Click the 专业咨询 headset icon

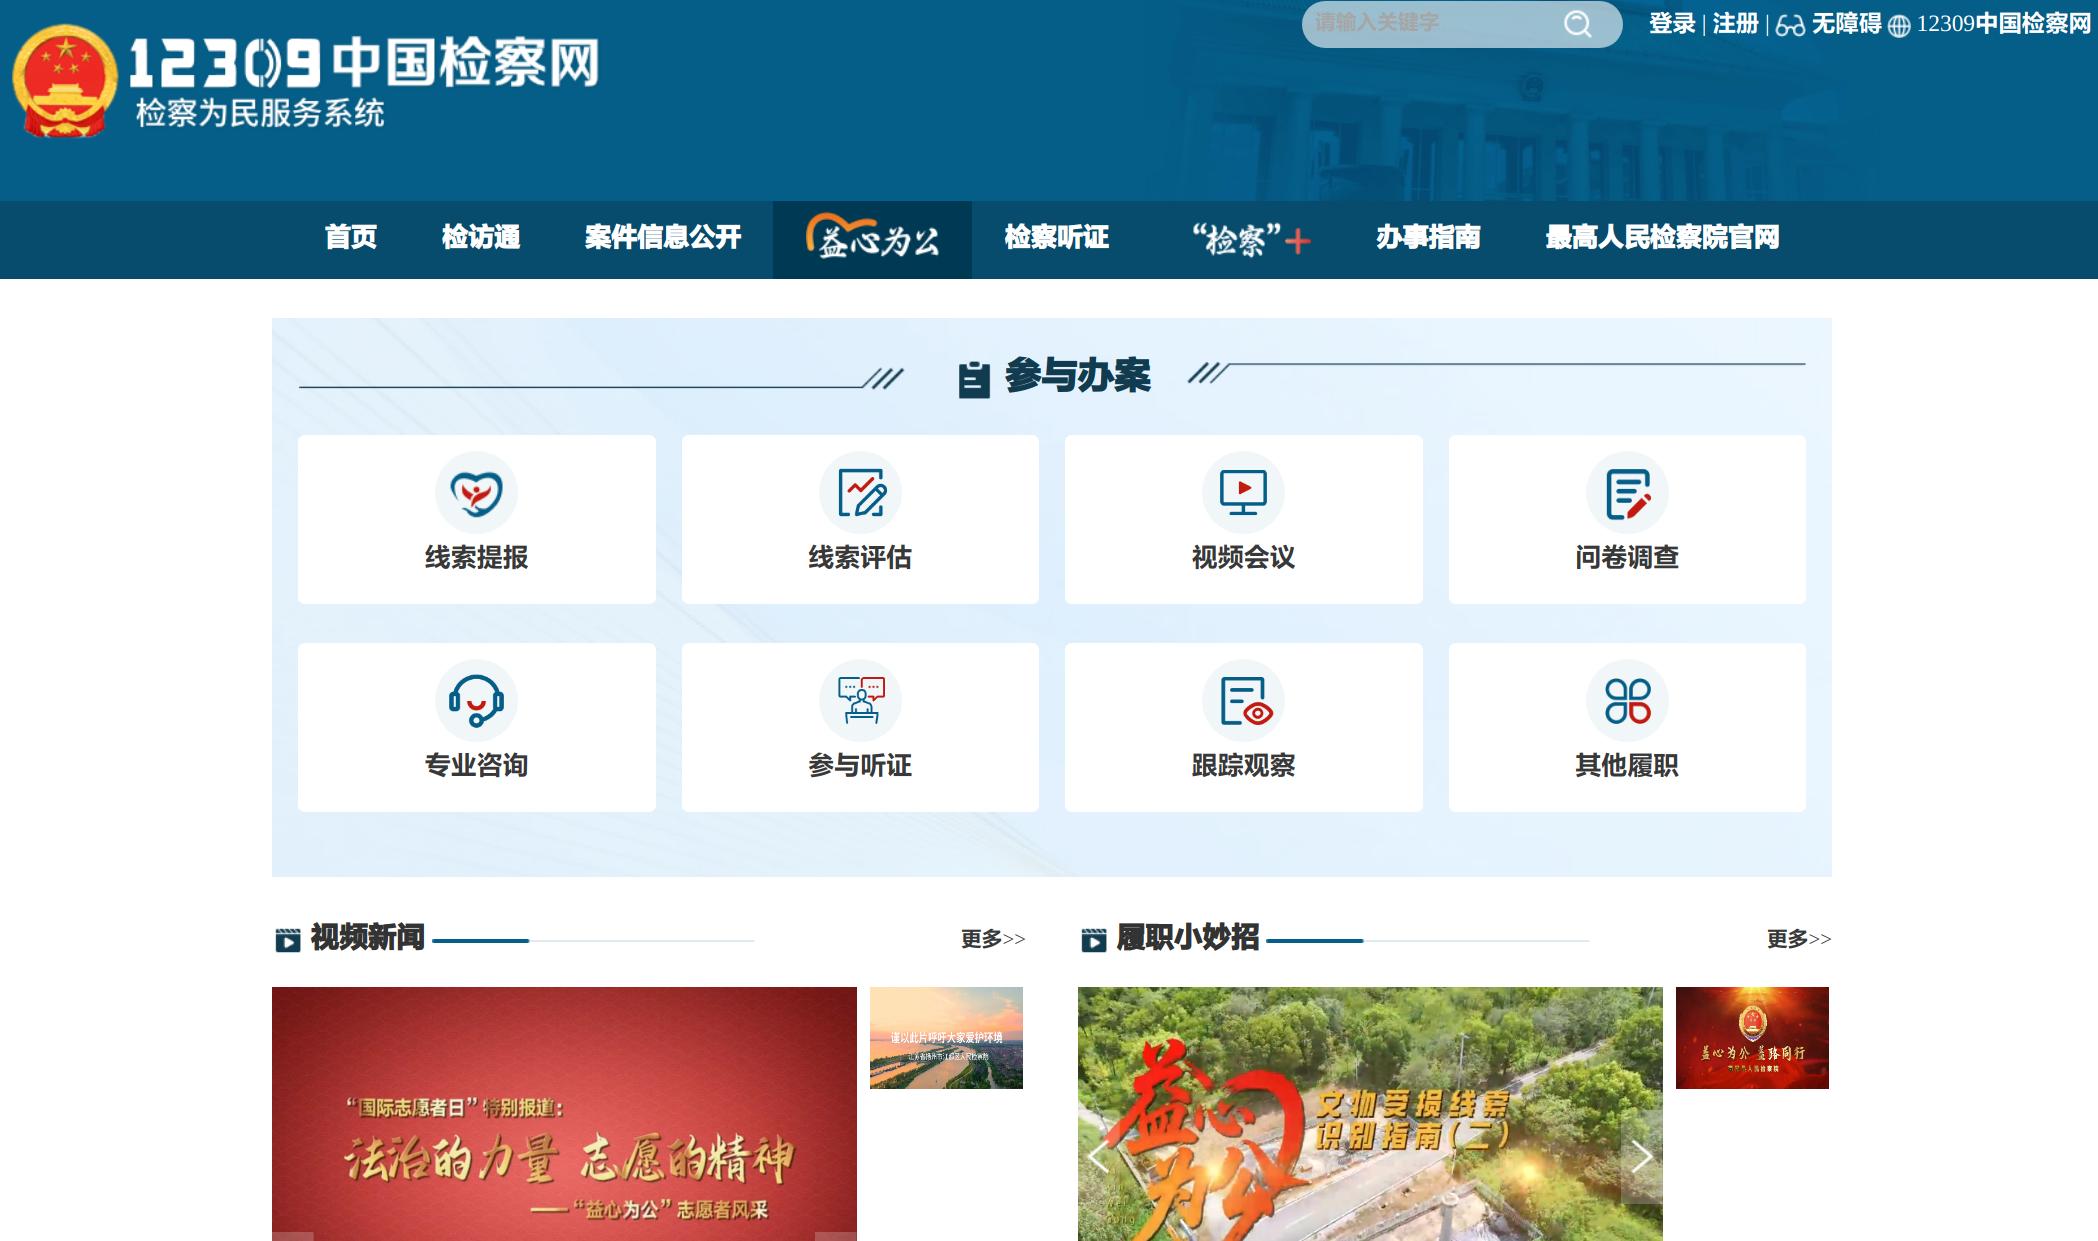pyautogui.click(x=476, y=700)
